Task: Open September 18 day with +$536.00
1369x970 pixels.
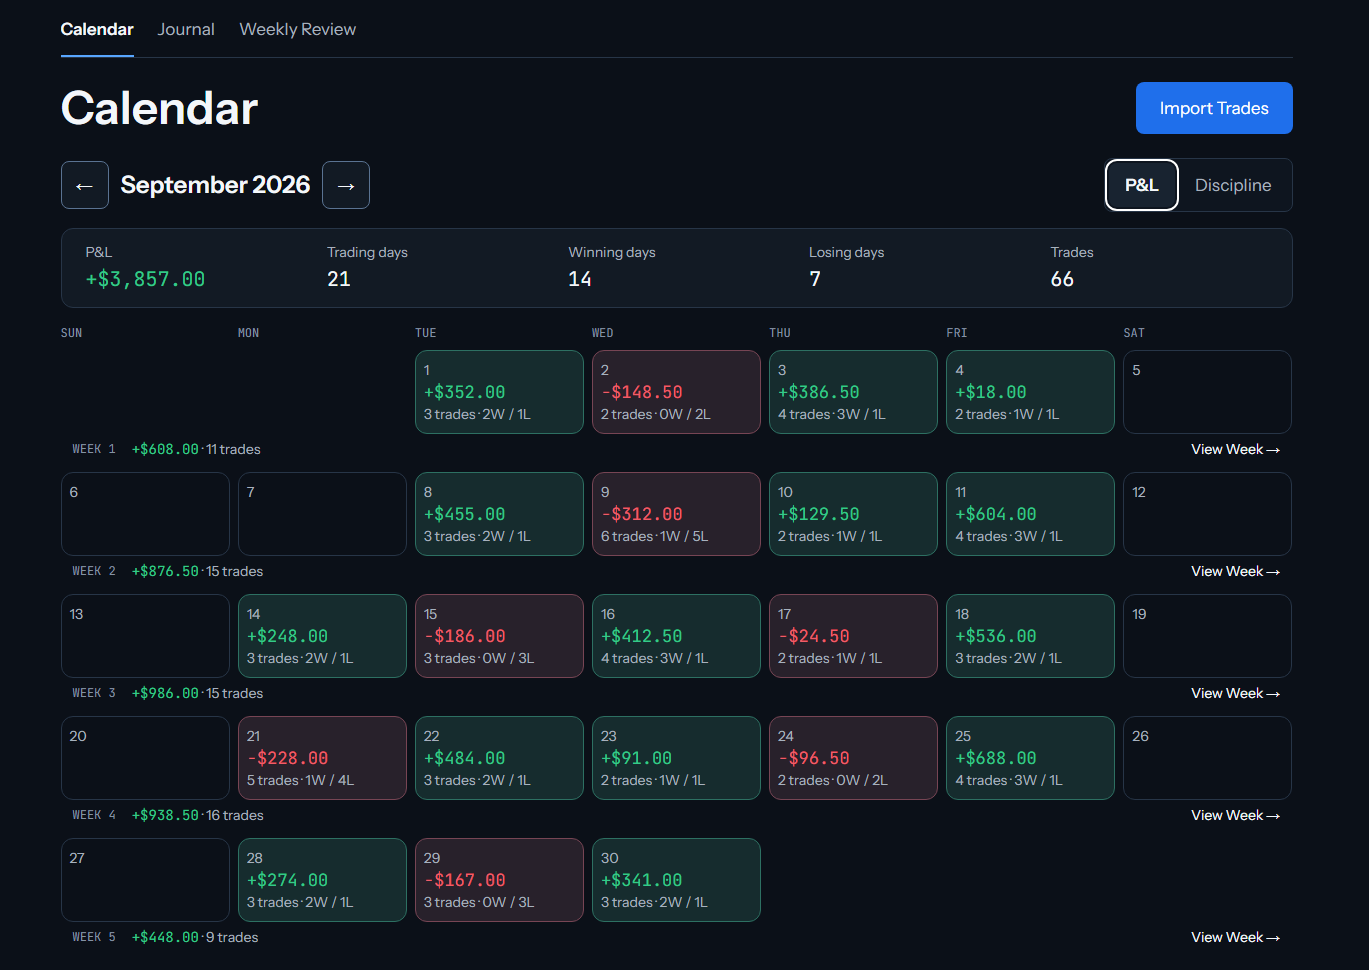Action: pos(1030,636)
